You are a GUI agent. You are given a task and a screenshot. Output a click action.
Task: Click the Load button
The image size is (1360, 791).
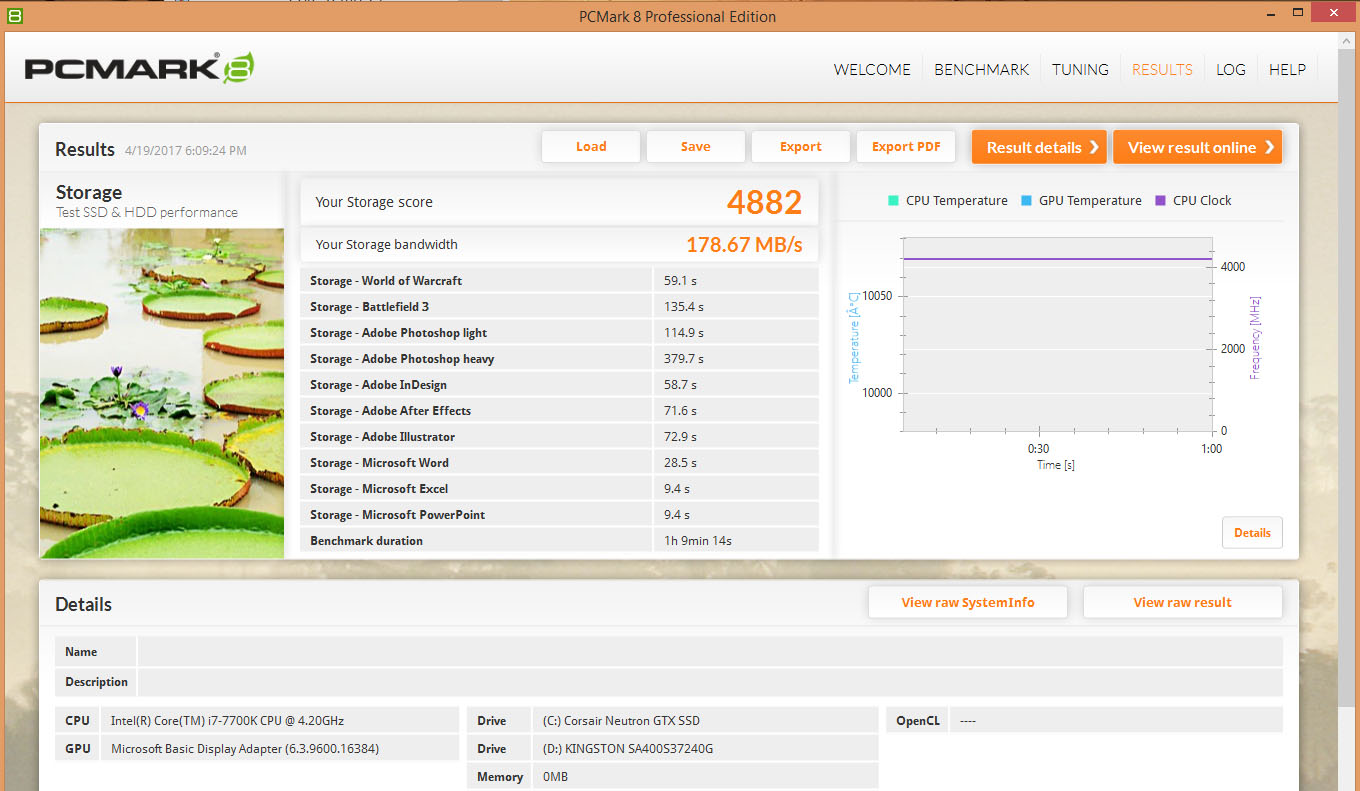(x=591, y=146)
